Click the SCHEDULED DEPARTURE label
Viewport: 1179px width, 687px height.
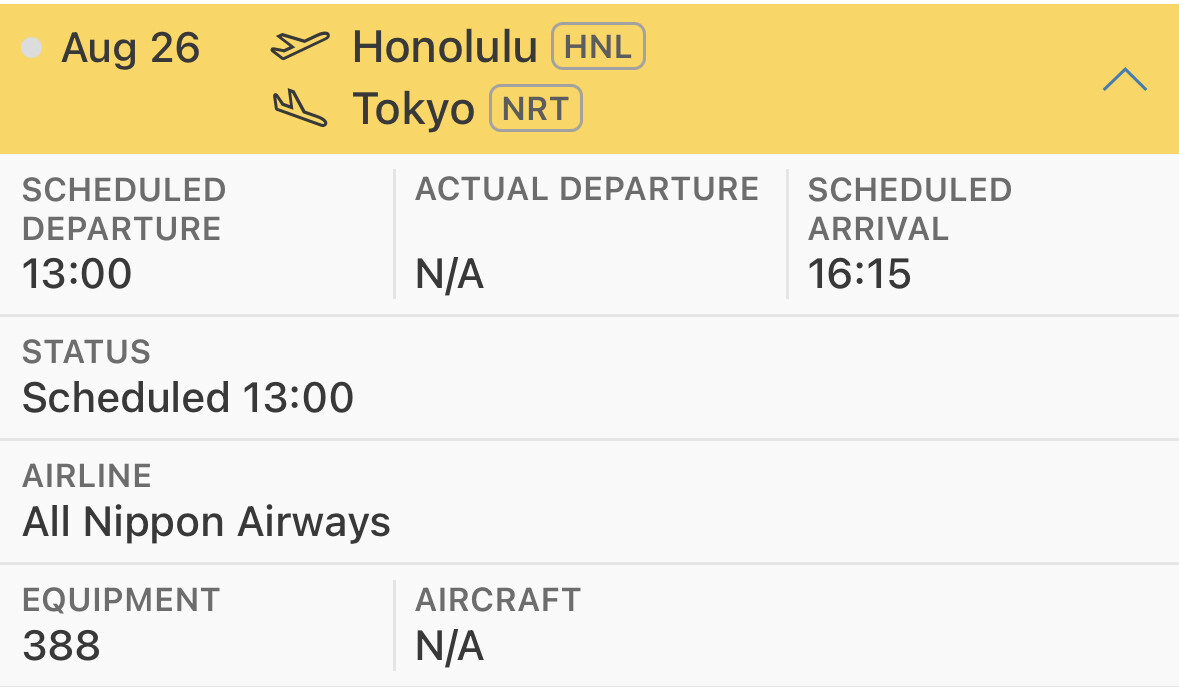pyautogui.click(x=123, y=209)
